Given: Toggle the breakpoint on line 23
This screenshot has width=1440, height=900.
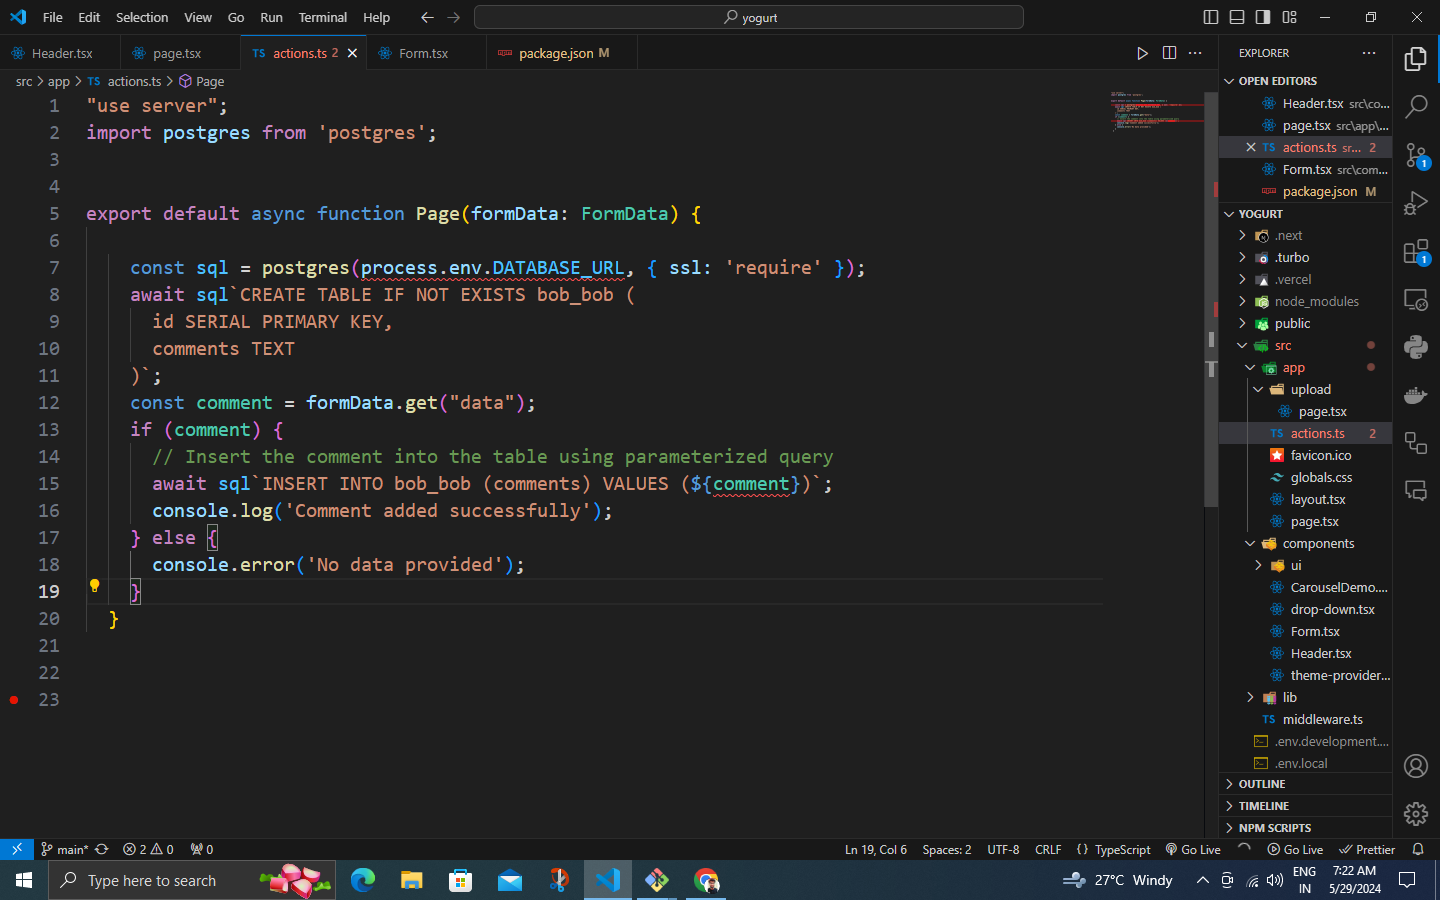Looking at the screenshot, I should [x=14, y=700].
